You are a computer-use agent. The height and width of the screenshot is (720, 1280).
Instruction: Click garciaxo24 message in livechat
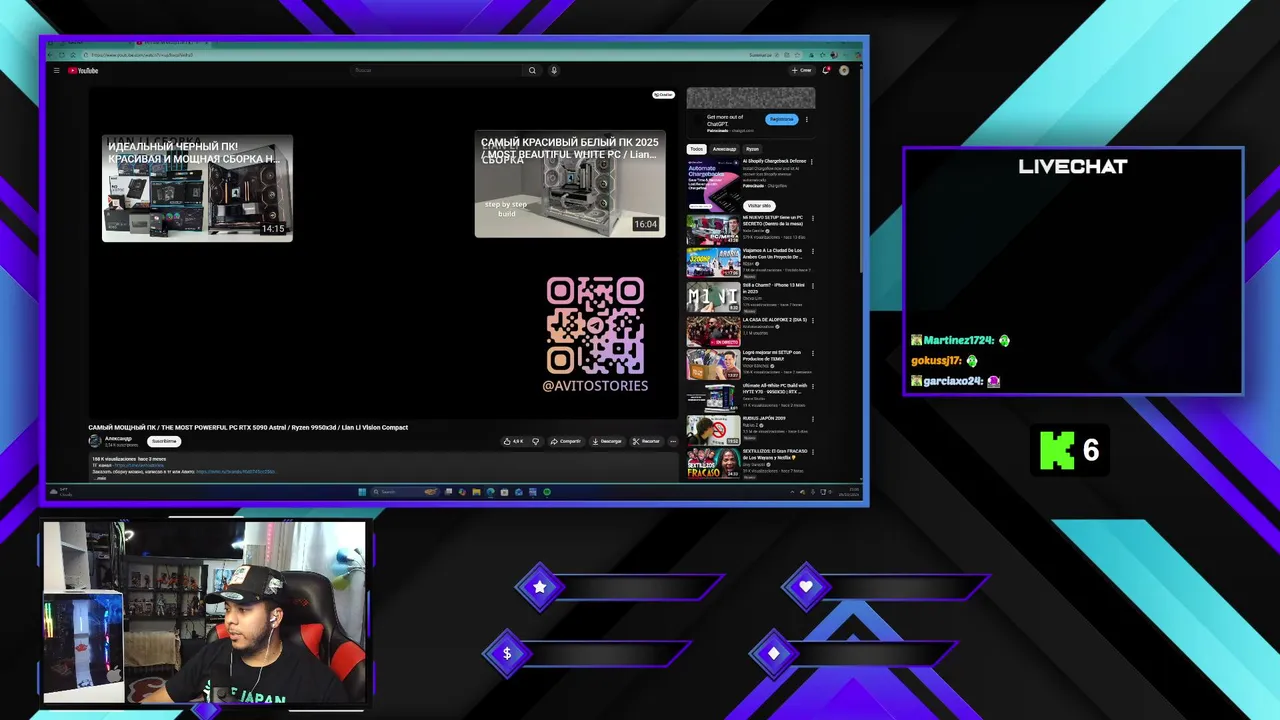coord(955,381)
